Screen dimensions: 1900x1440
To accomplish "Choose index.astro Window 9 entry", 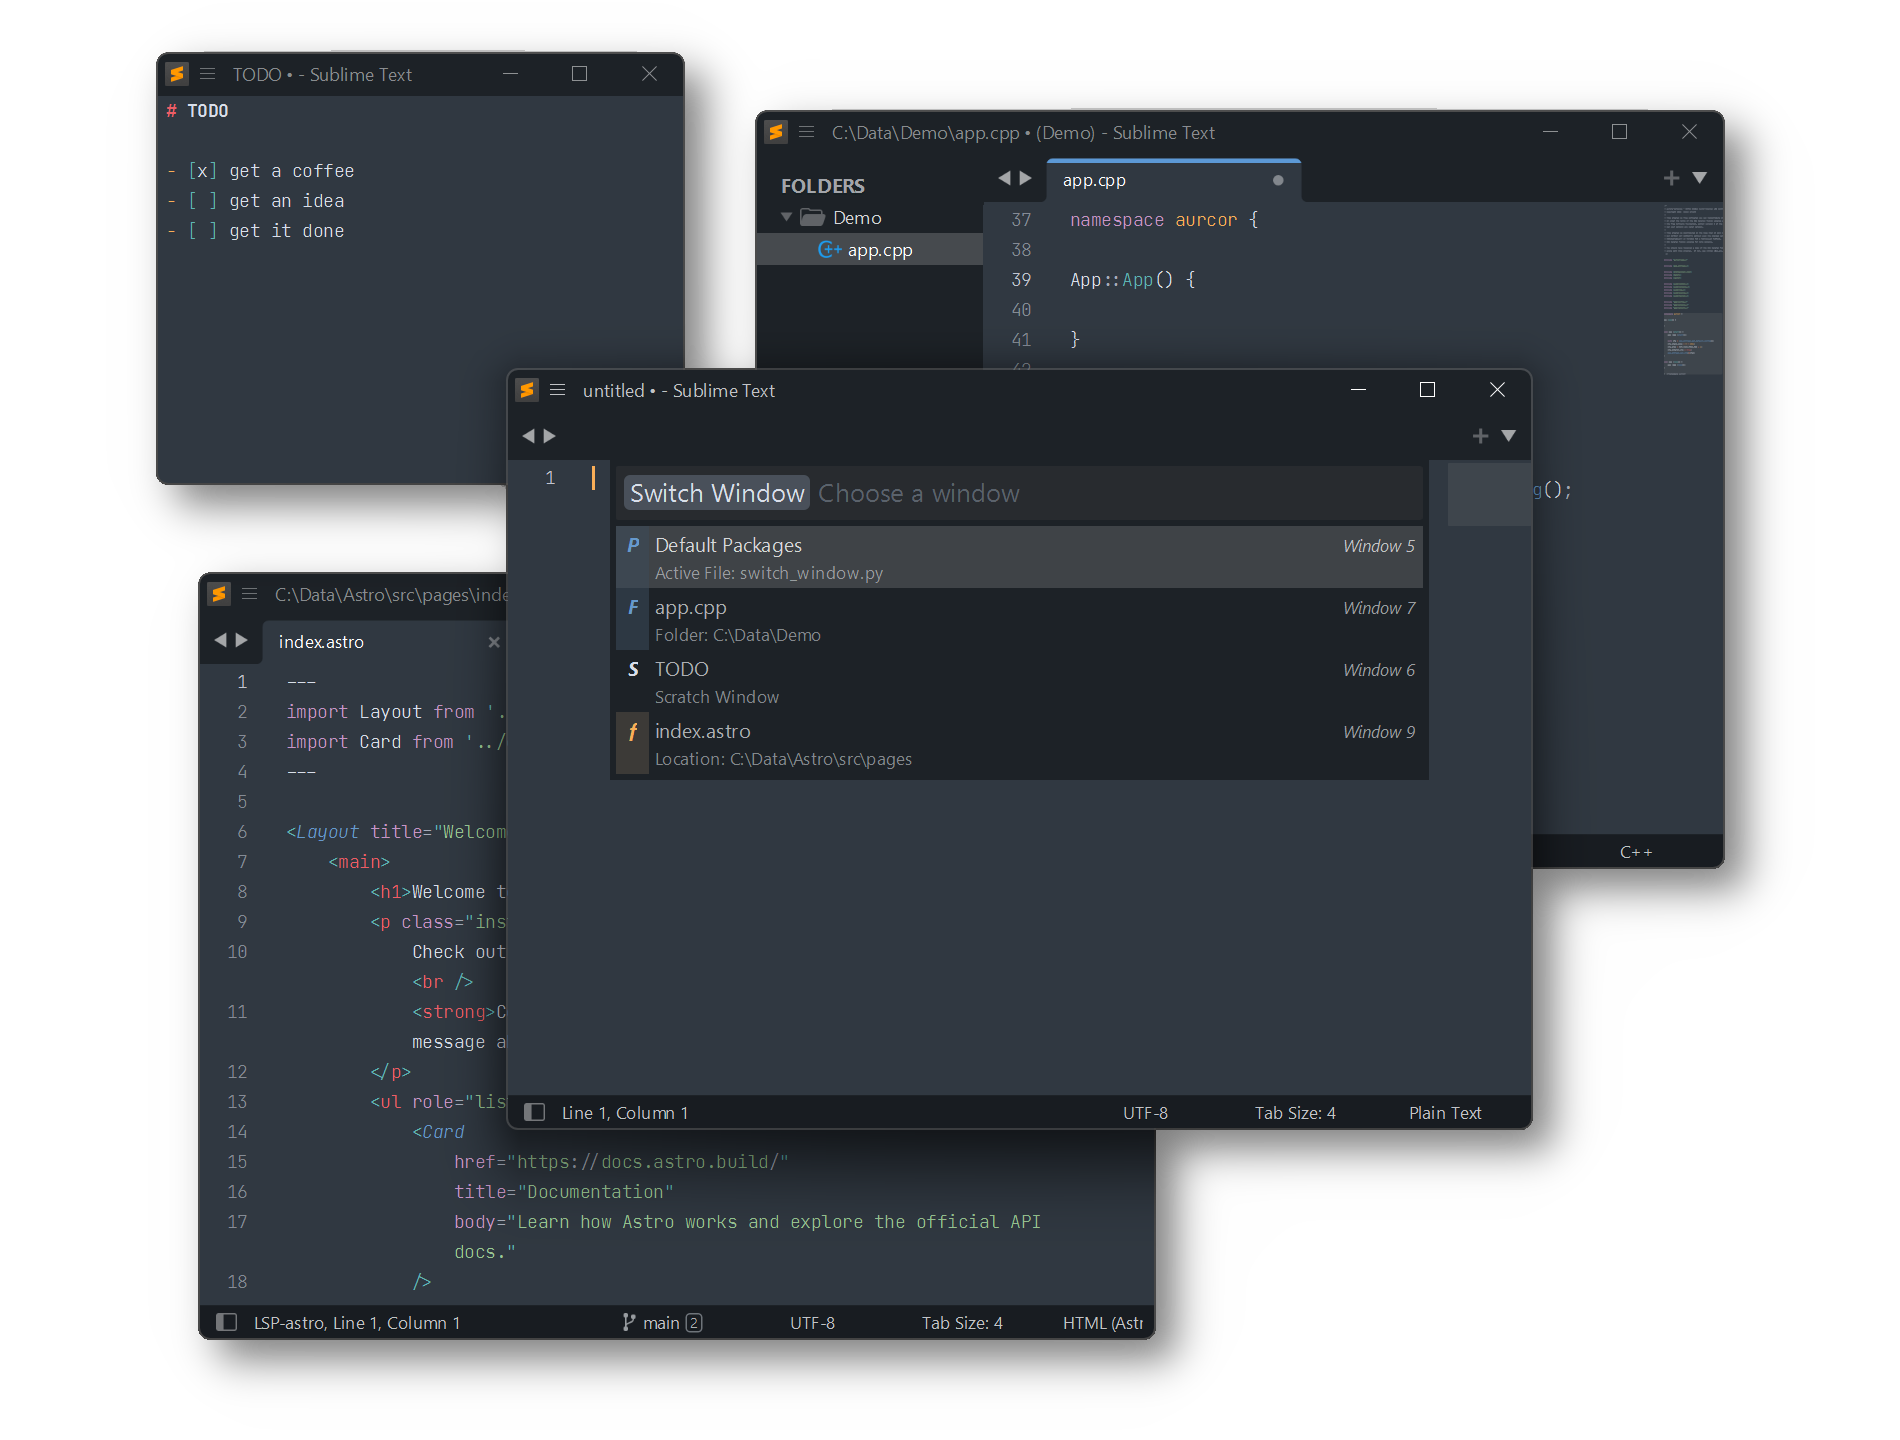I will click(x=1019, y=743).
